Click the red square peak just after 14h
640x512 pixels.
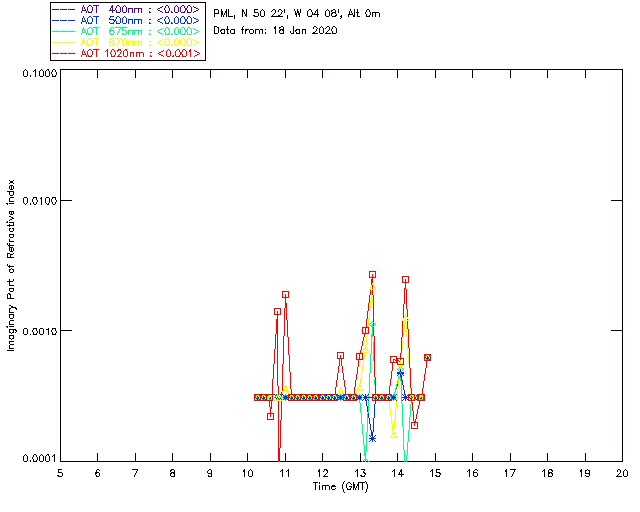click(x=405, y=280)
